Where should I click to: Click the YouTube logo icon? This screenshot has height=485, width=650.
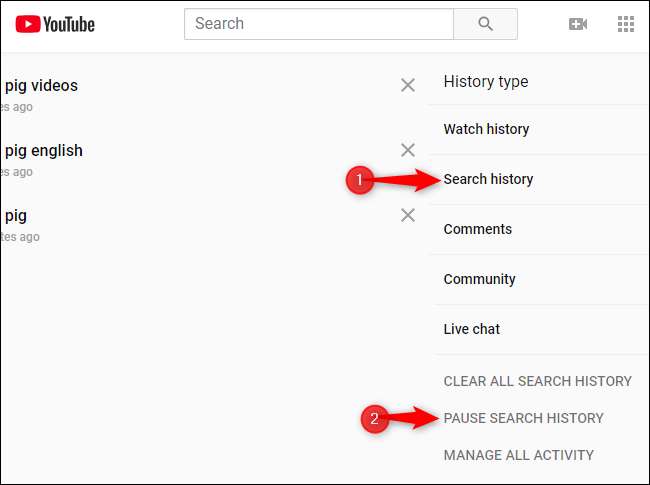(28, 24)
